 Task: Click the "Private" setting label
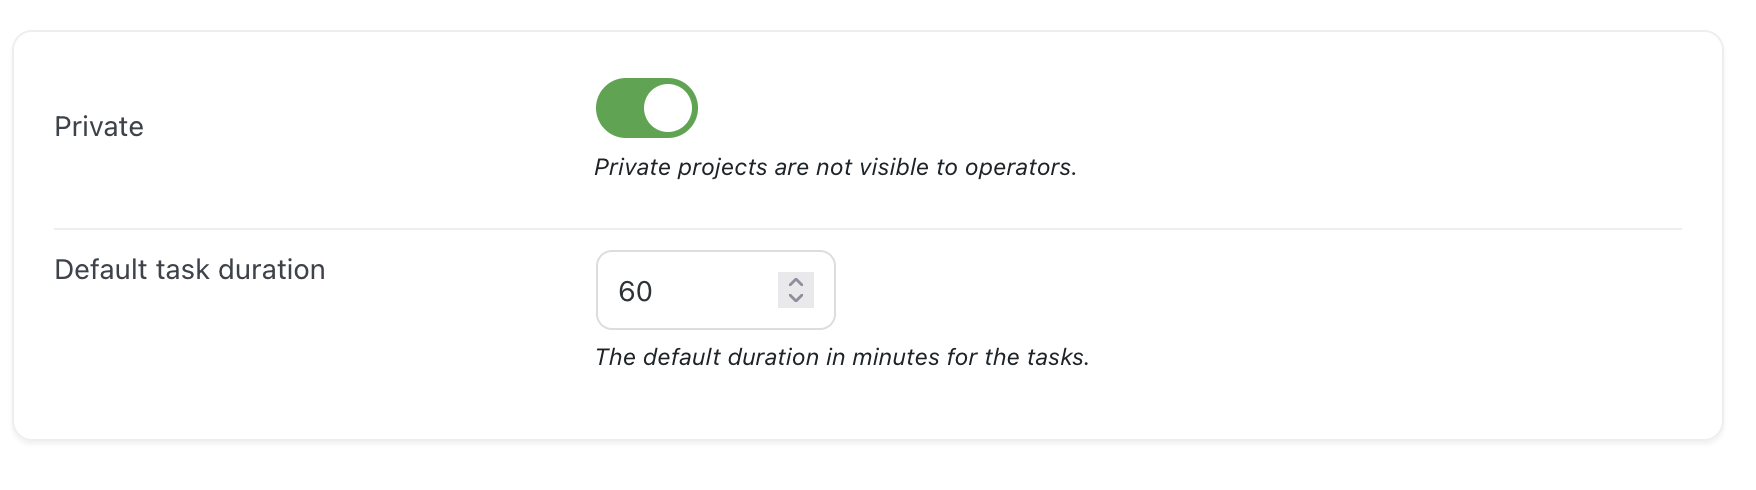pyautogui.click(x=99, y=127)
